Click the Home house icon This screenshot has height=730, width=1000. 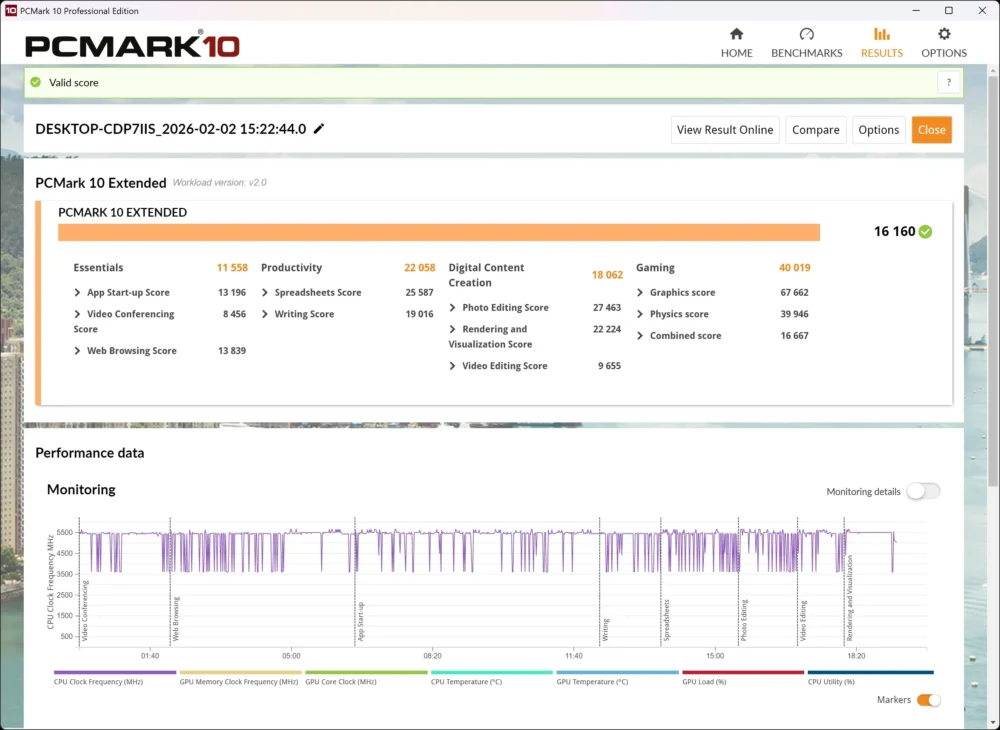point(737,34)
